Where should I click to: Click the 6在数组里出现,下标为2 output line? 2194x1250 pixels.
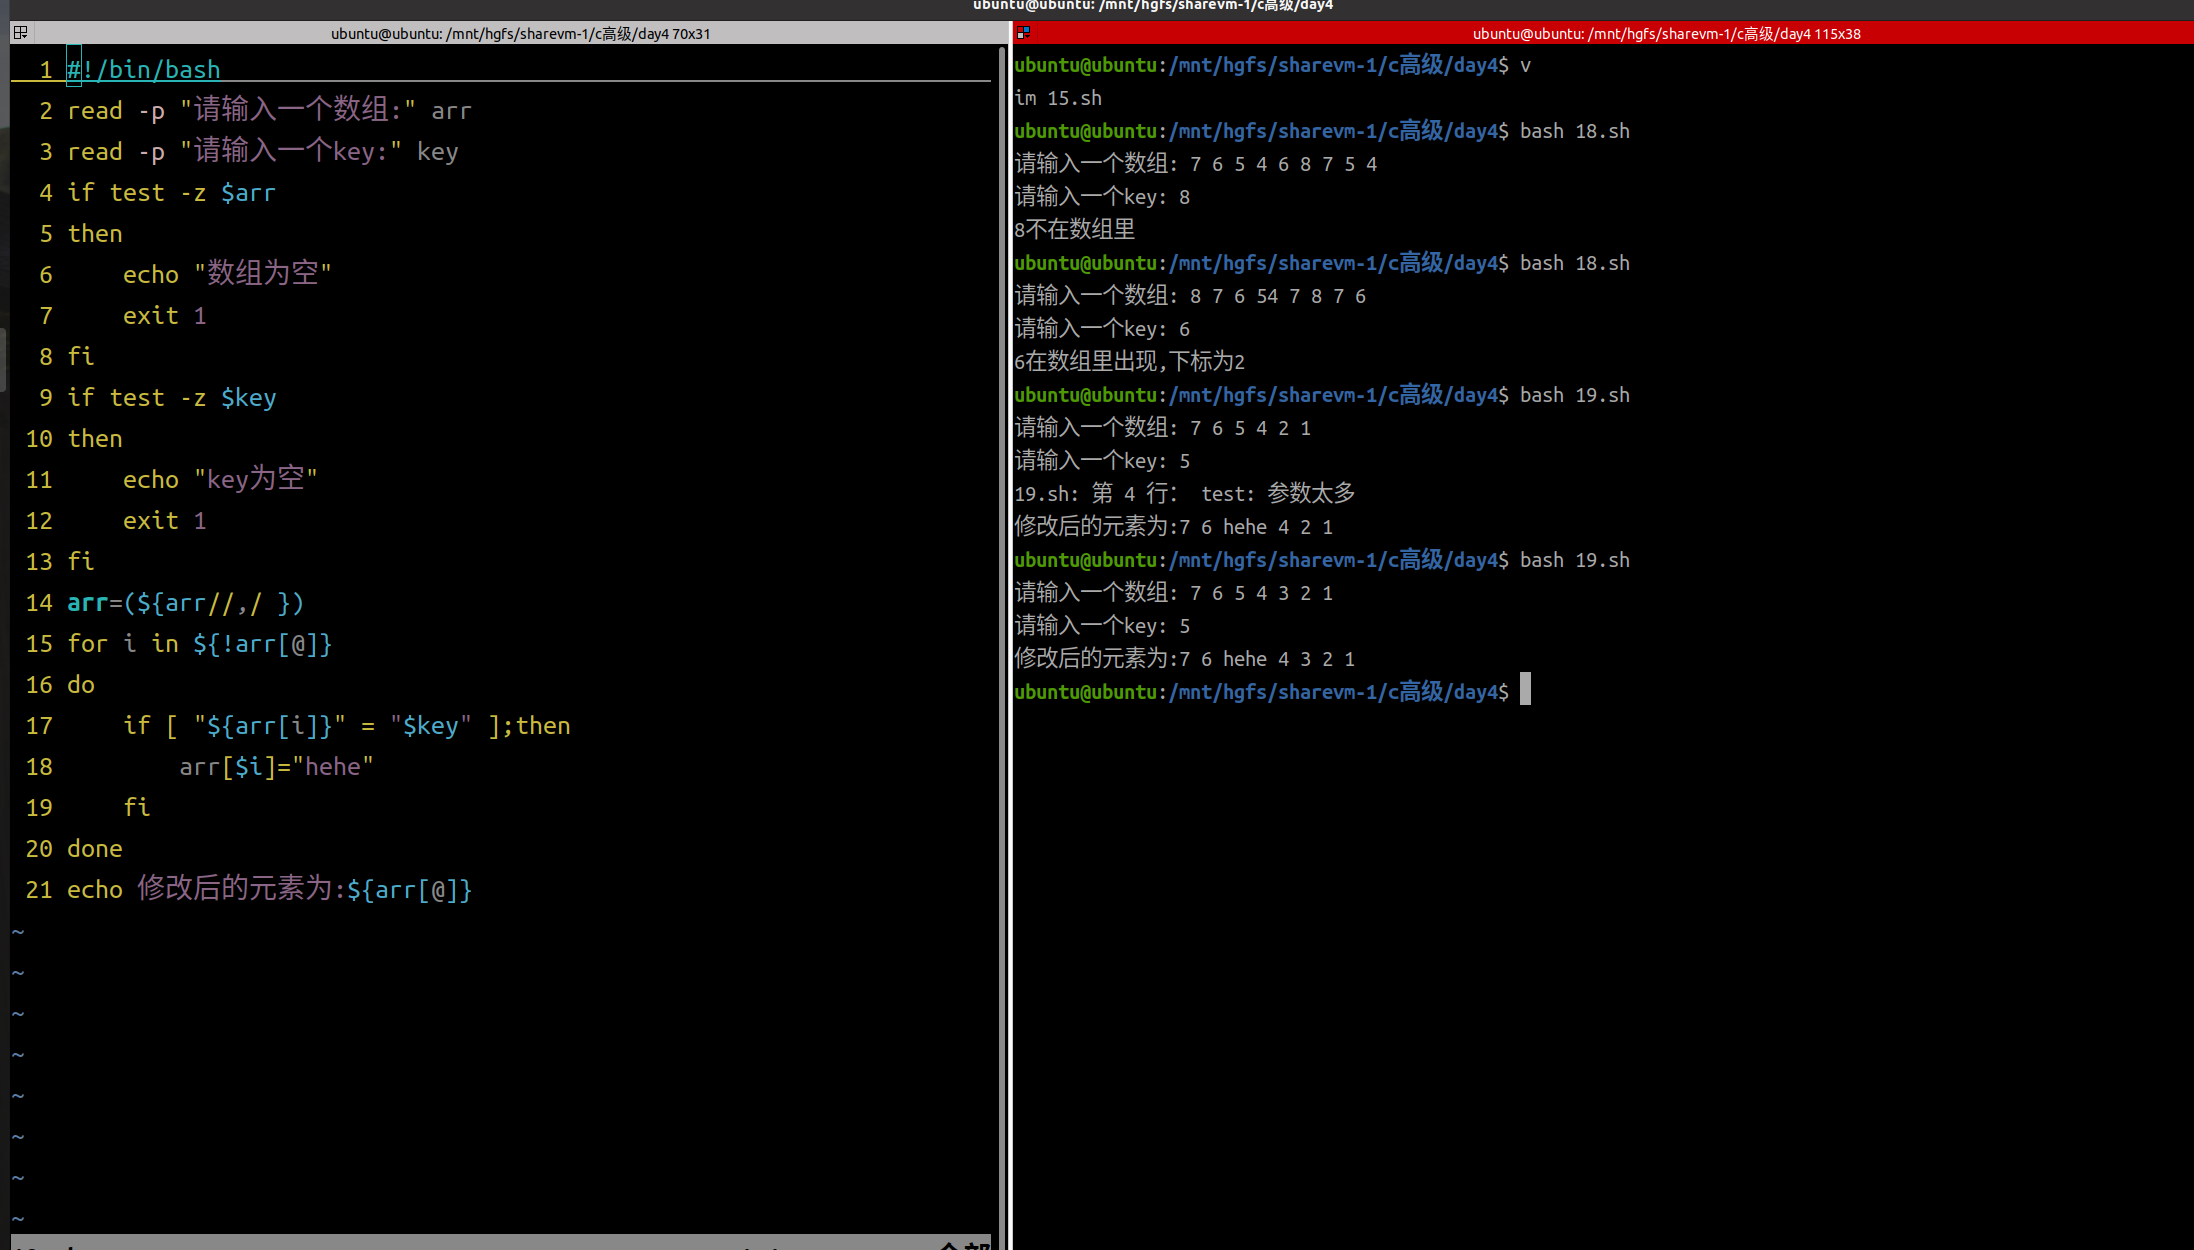(1130, 362)
